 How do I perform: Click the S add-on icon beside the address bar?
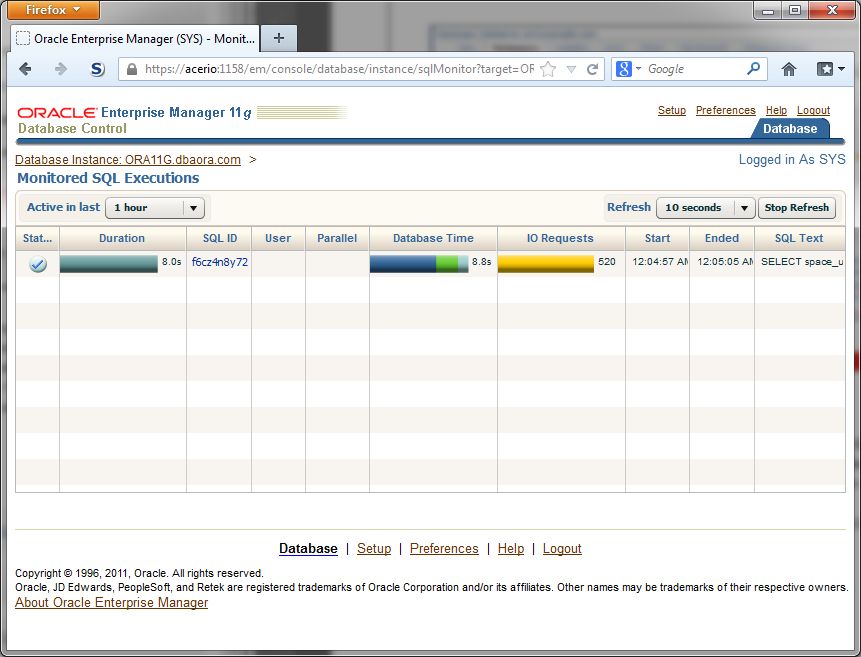coord(97,69)
